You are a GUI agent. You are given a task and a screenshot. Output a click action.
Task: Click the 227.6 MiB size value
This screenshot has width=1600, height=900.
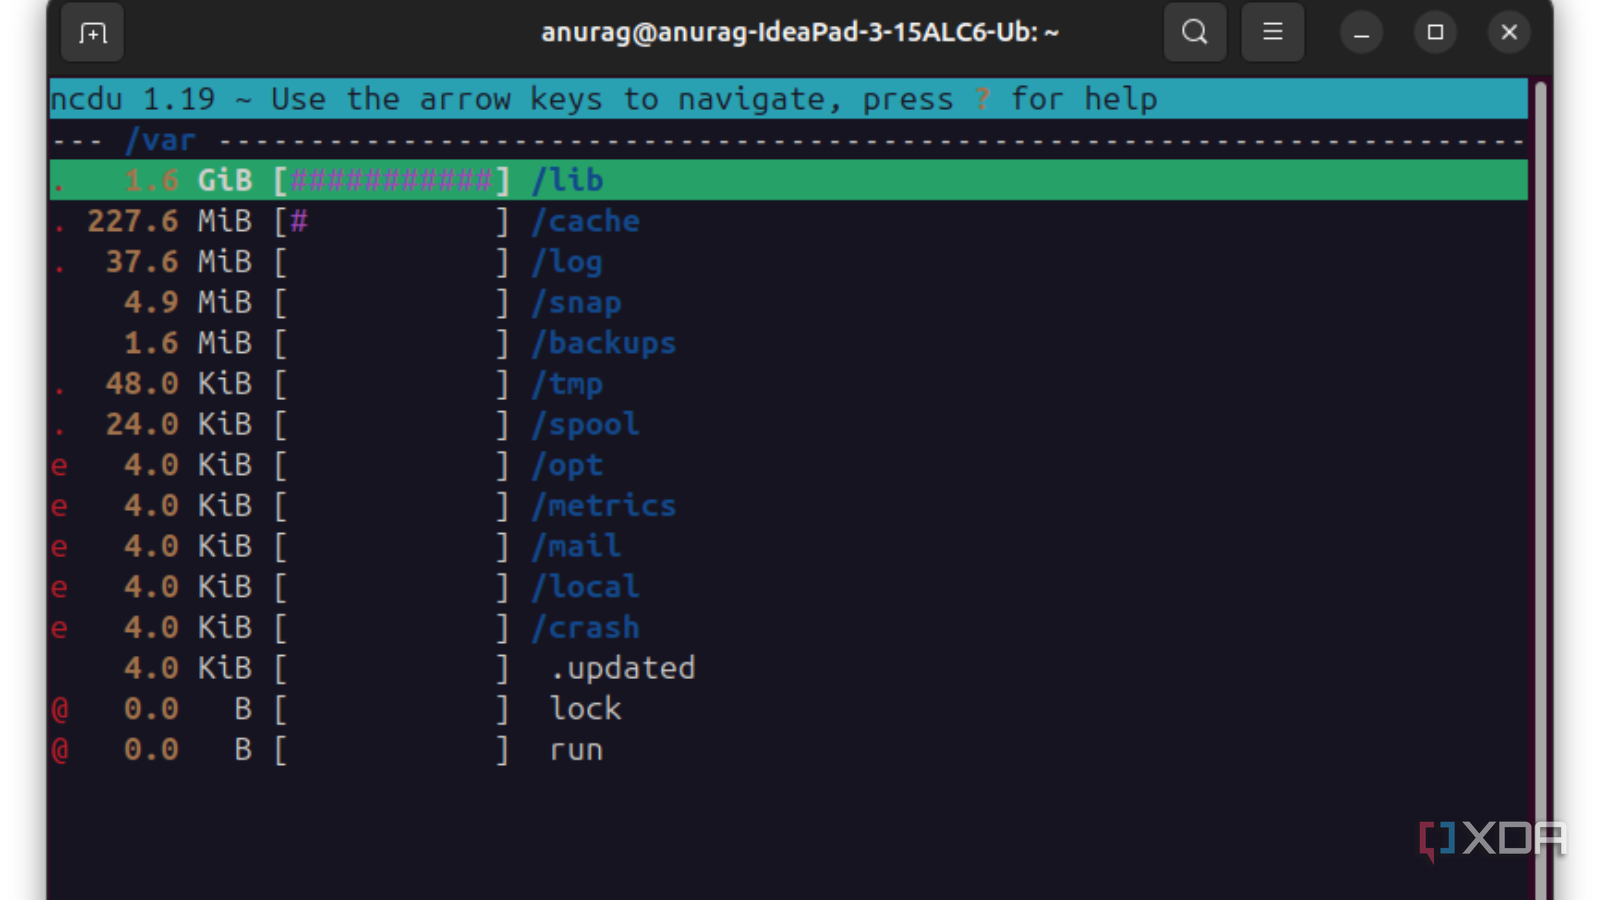pos(169,221)
